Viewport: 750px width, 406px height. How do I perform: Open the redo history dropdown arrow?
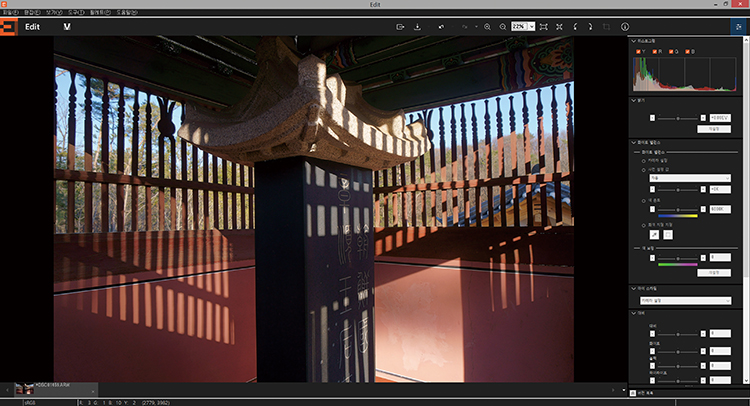pyautogui.click(x=476, y=27)
